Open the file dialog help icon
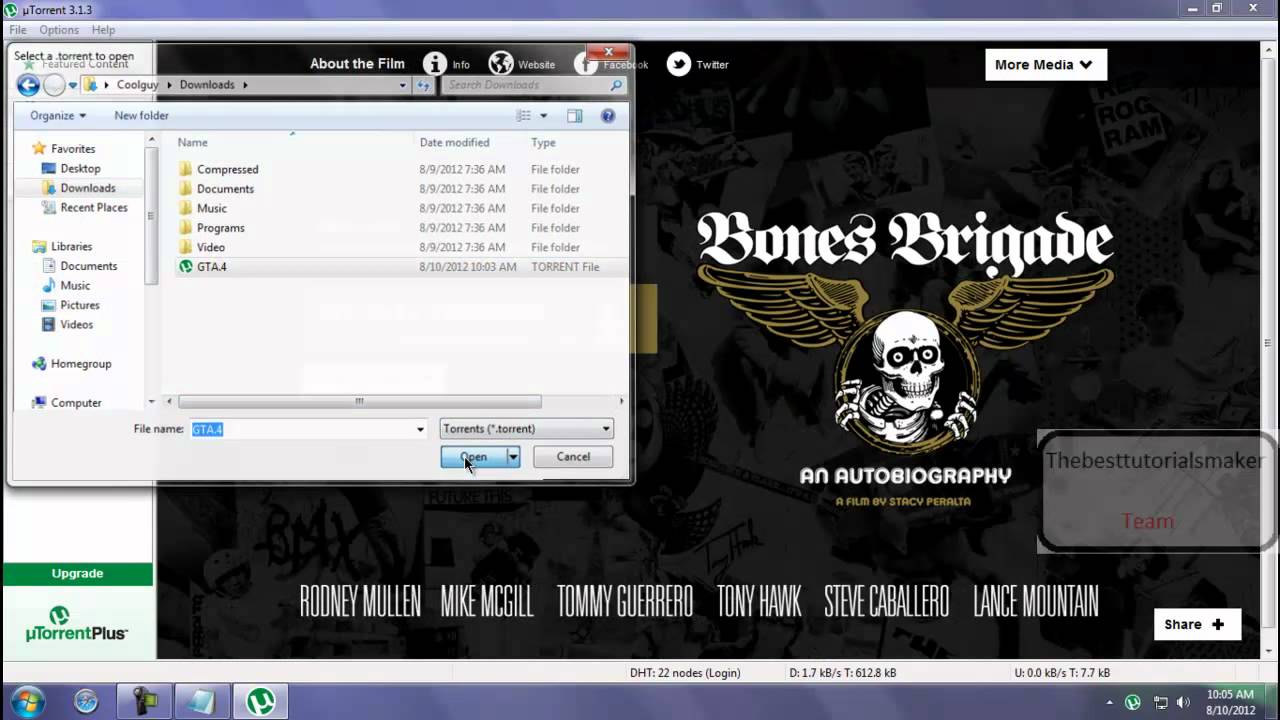 [607, 116]
